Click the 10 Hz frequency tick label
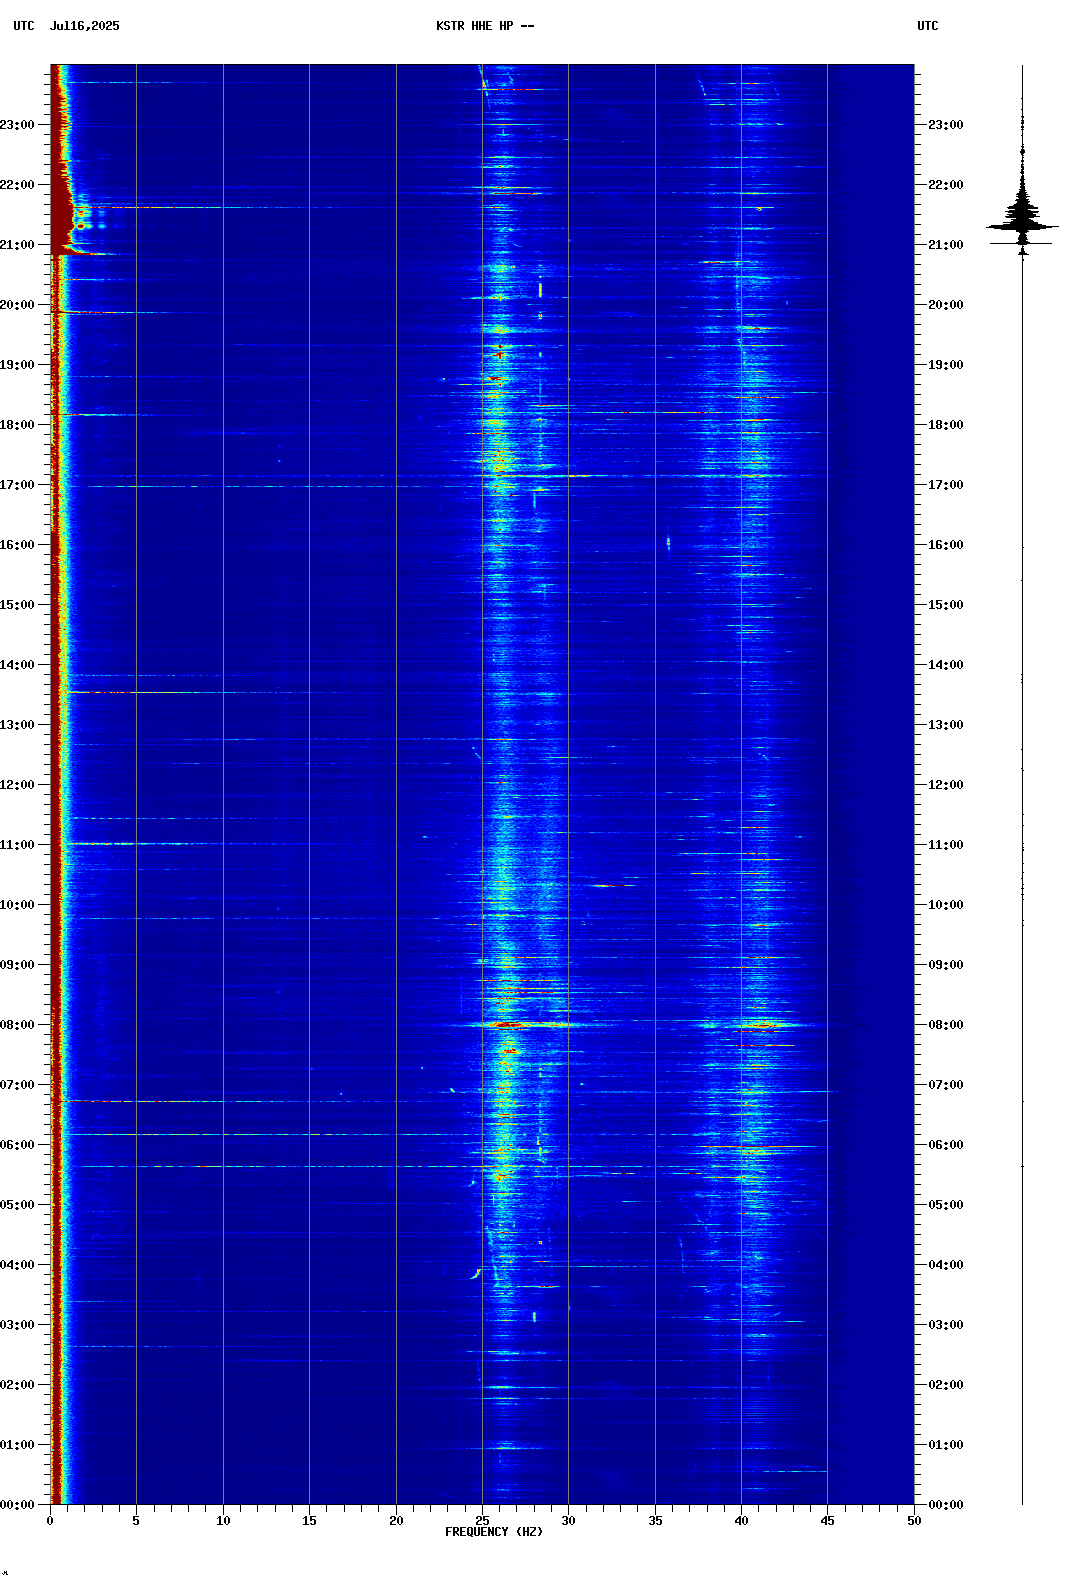1066x1584 pixels. tap(223, 1520)
